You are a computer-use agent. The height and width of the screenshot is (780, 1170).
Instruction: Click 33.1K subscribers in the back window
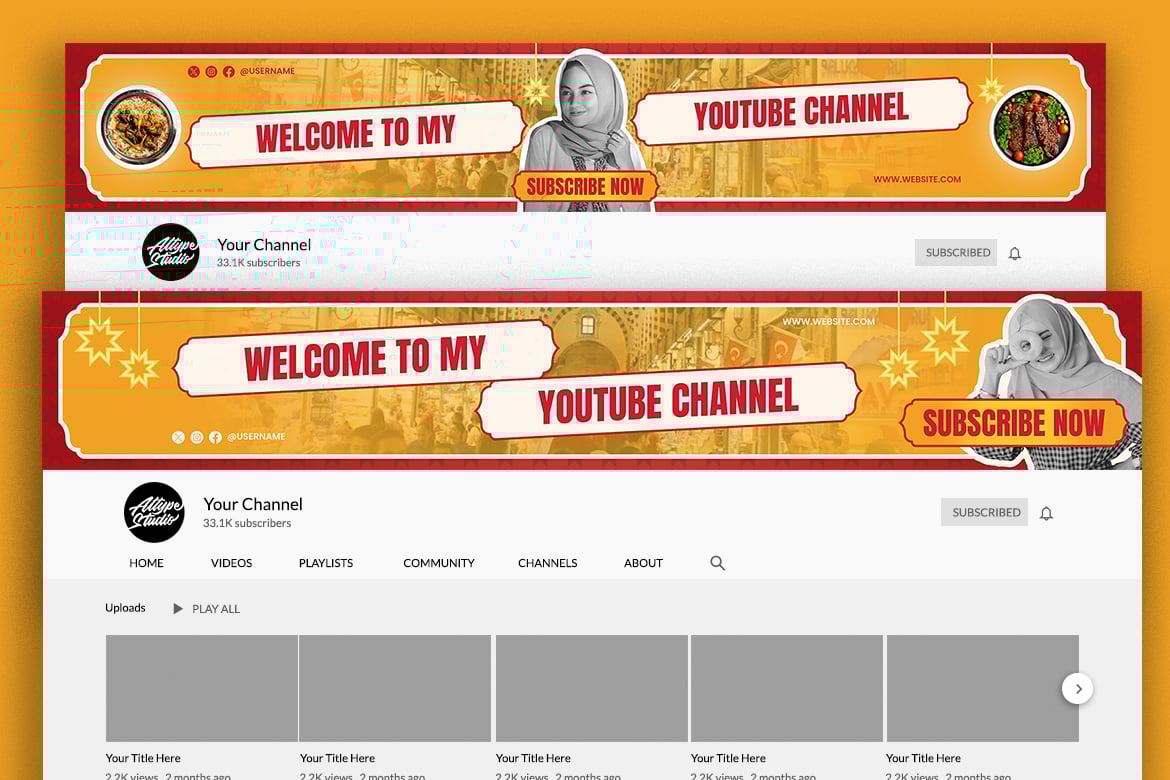point(258,263)
